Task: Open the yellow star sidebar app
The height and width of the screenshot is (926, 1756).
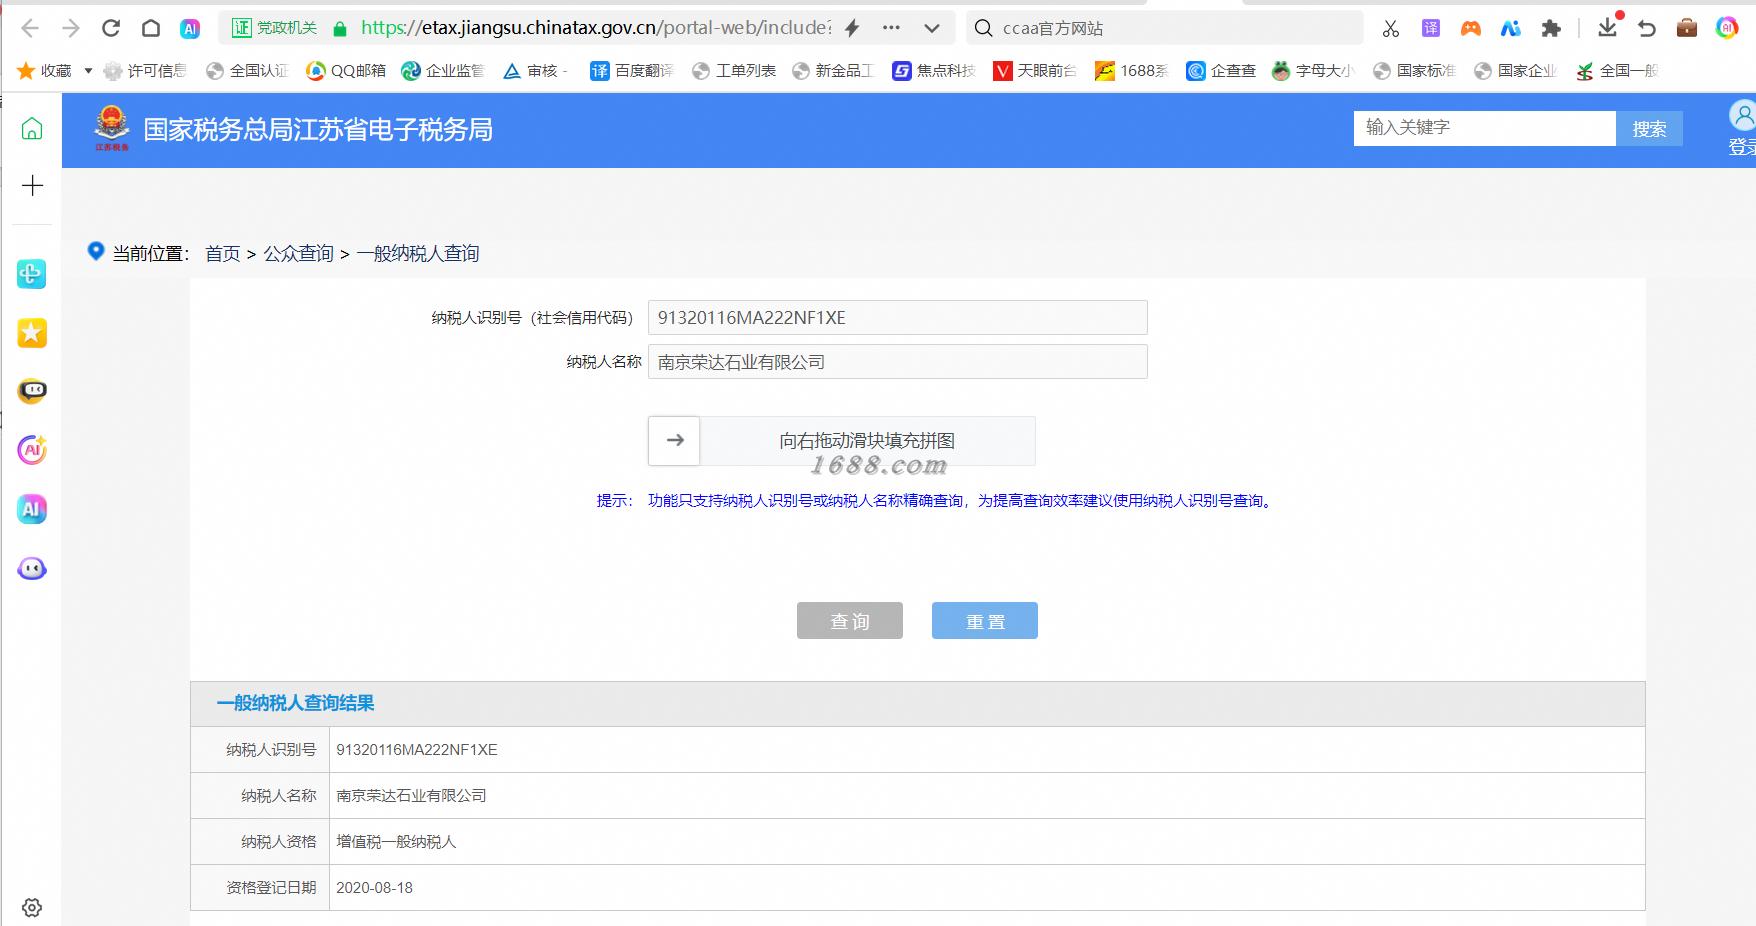Action: point(32,333)
